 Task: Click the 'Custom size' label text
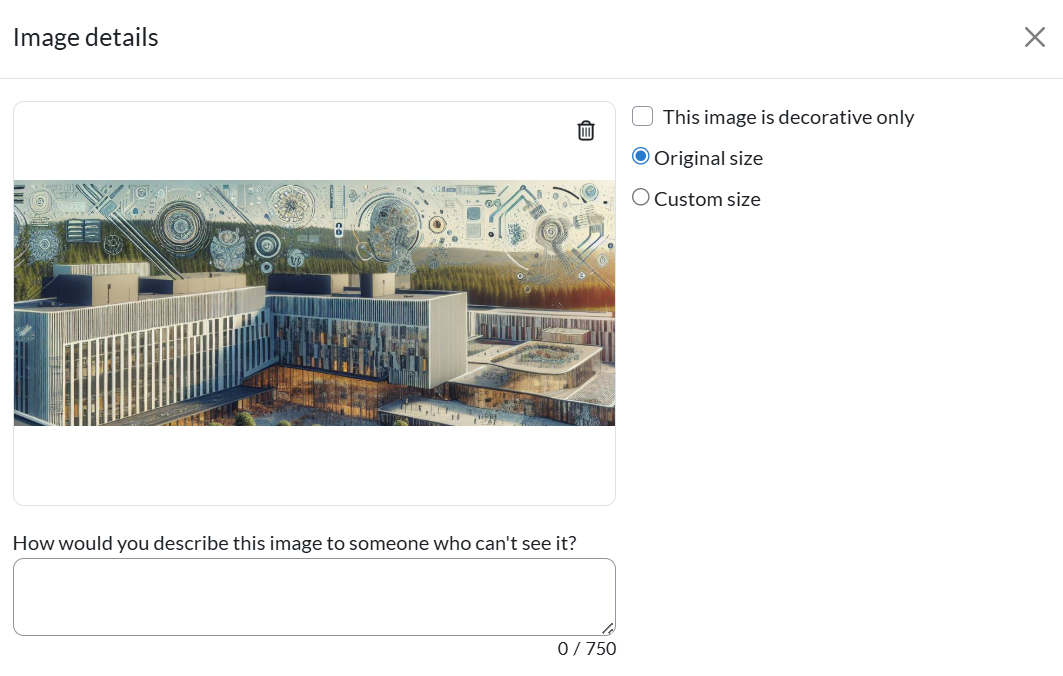coord(707,199)
